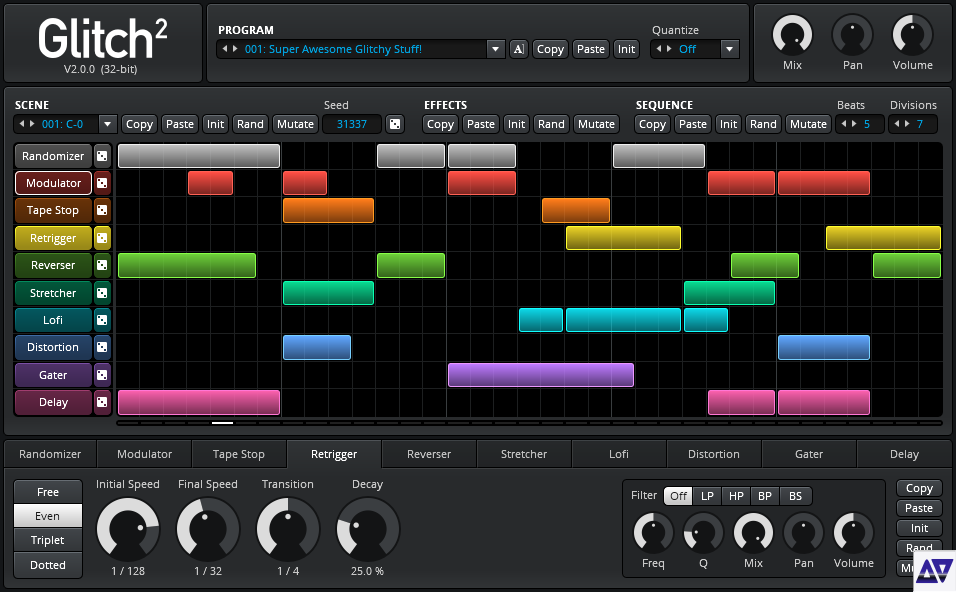Set the filter type to Off

(x=678, y=496)
